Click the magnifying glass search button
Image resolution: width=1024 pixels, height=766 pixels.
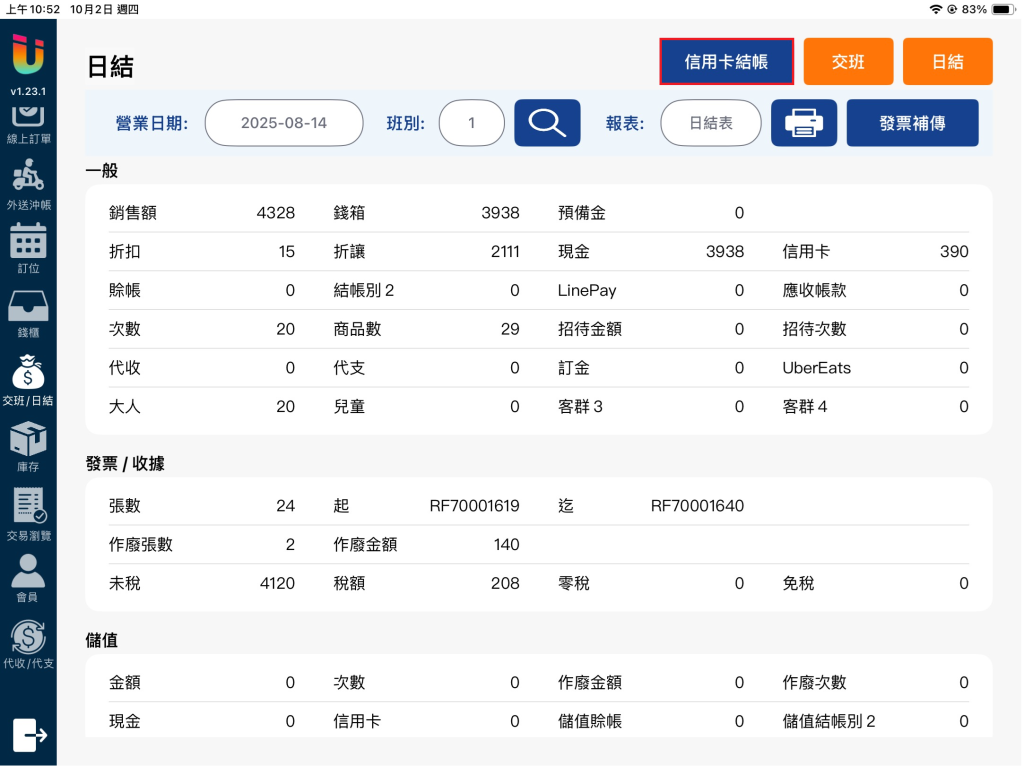[547, 123]
